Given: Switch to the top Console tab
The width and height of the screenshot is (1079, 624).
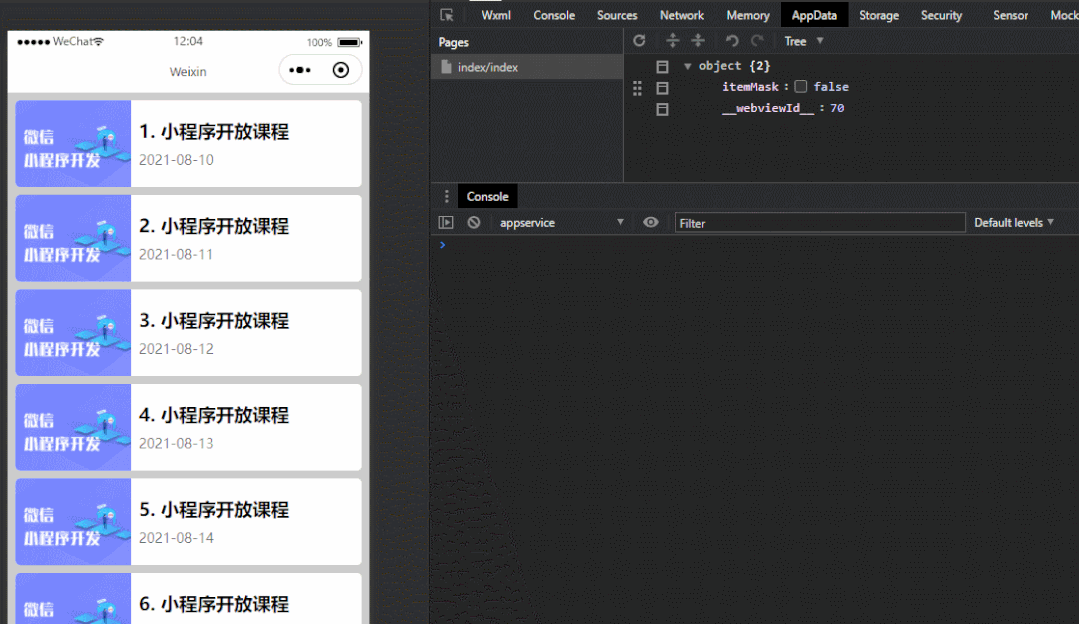Looking at the screenshot, I should point(554,15).
